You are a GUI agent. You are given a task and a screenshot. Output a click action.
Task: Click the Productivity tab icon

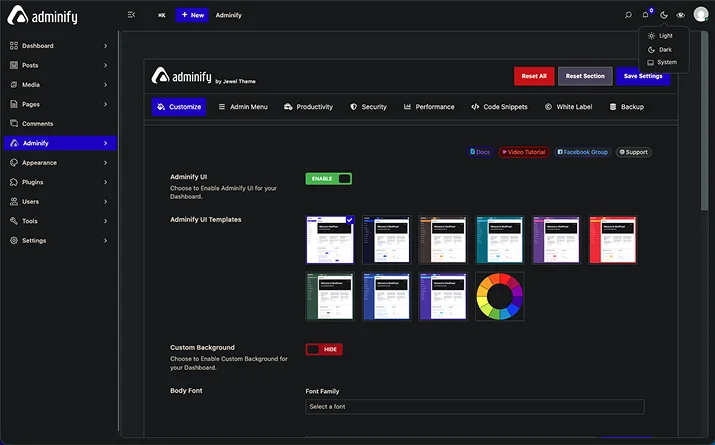[288, 107]
